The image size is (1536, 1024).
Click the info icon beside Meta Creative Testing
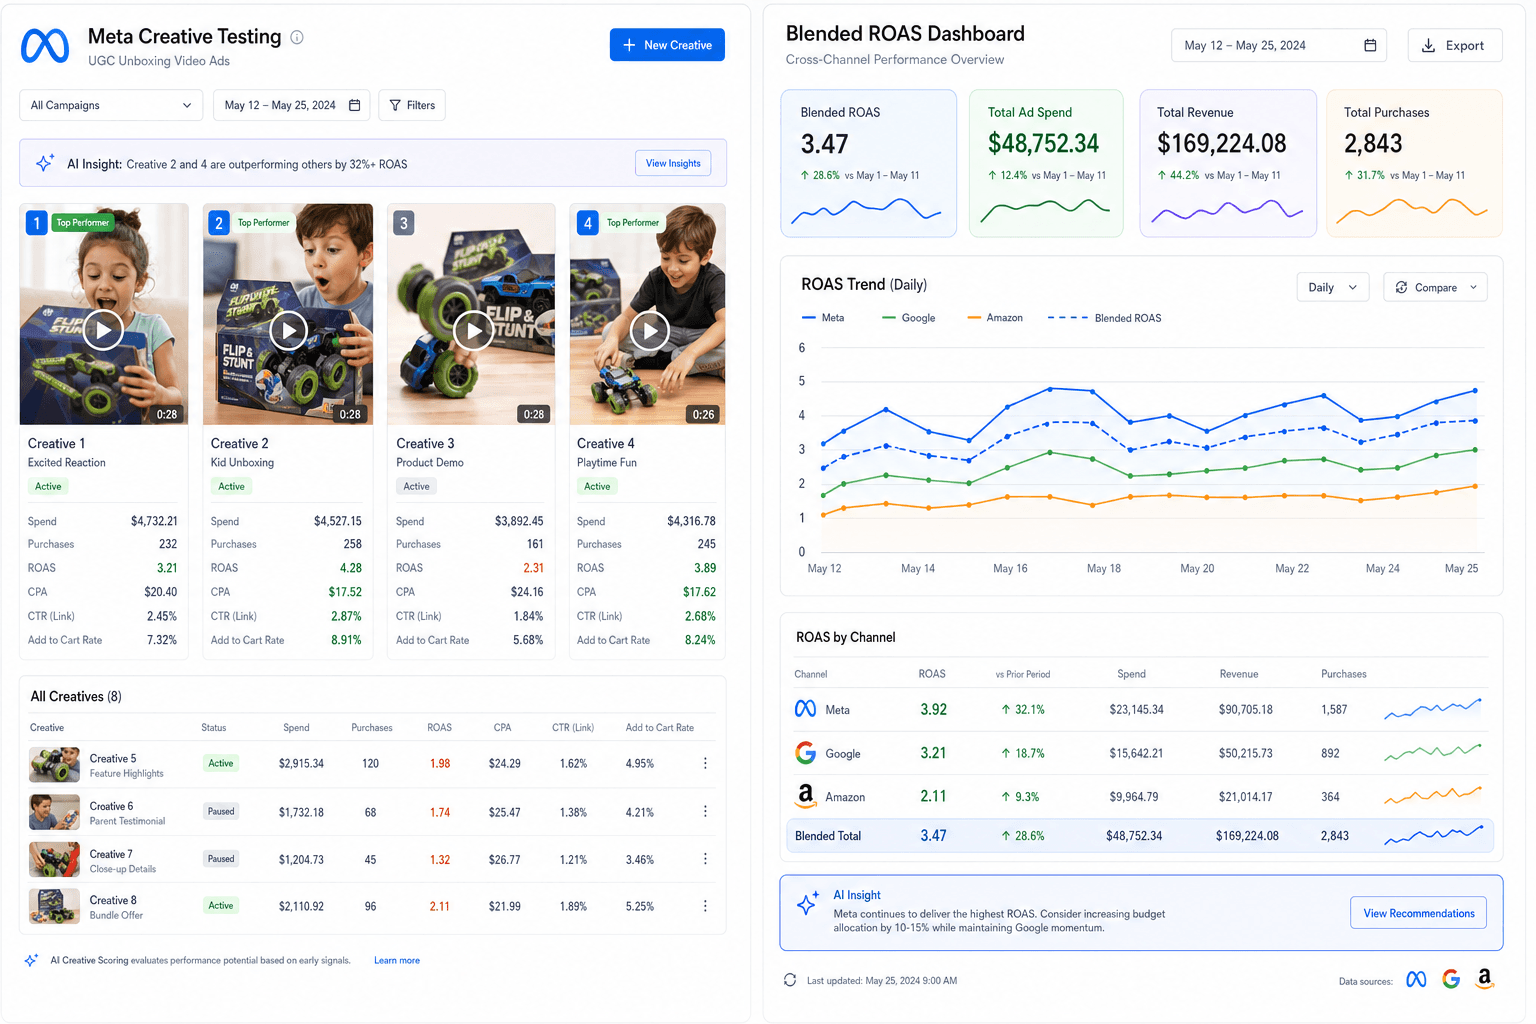297,37
